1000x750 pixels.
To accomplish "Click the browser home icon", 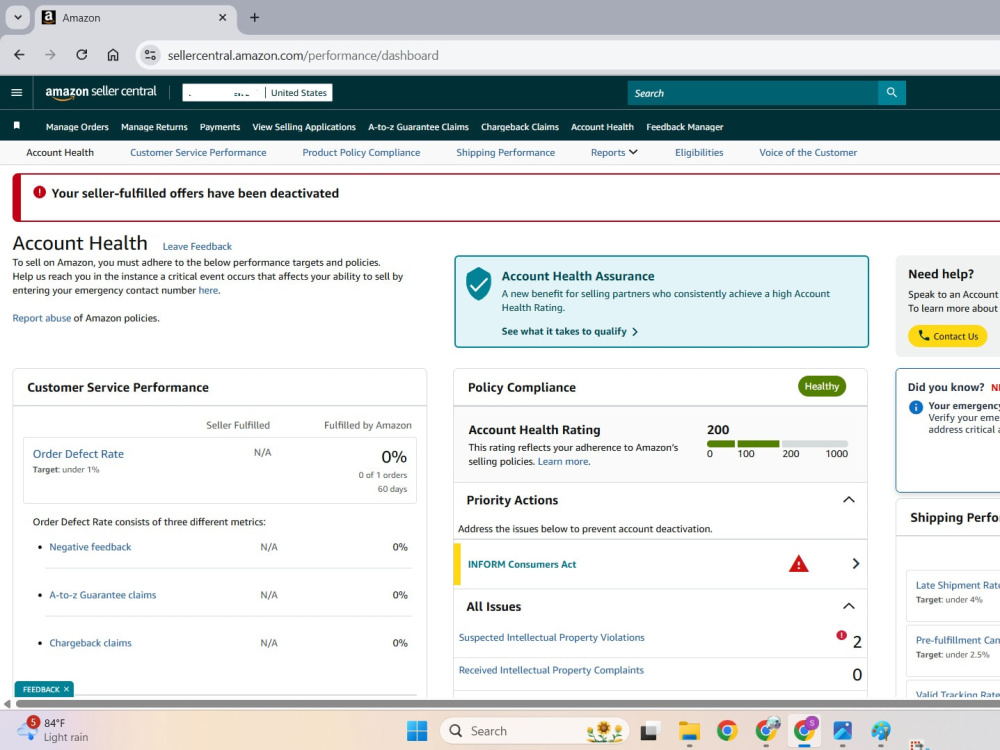I will pyautogui.click(x=113, y=55).
